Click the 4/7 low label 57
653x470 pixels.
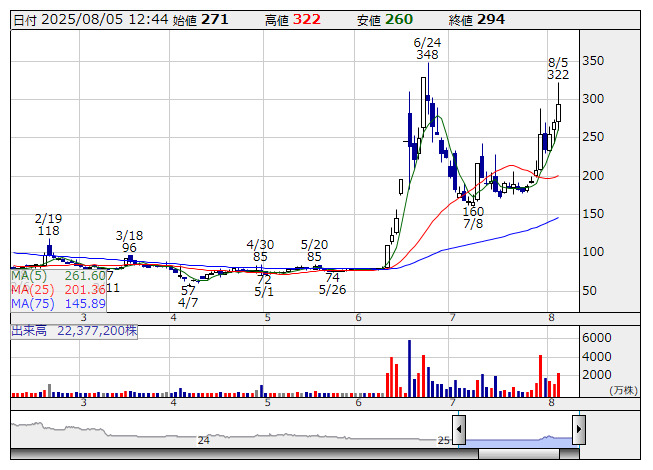(x=188, y=289)
